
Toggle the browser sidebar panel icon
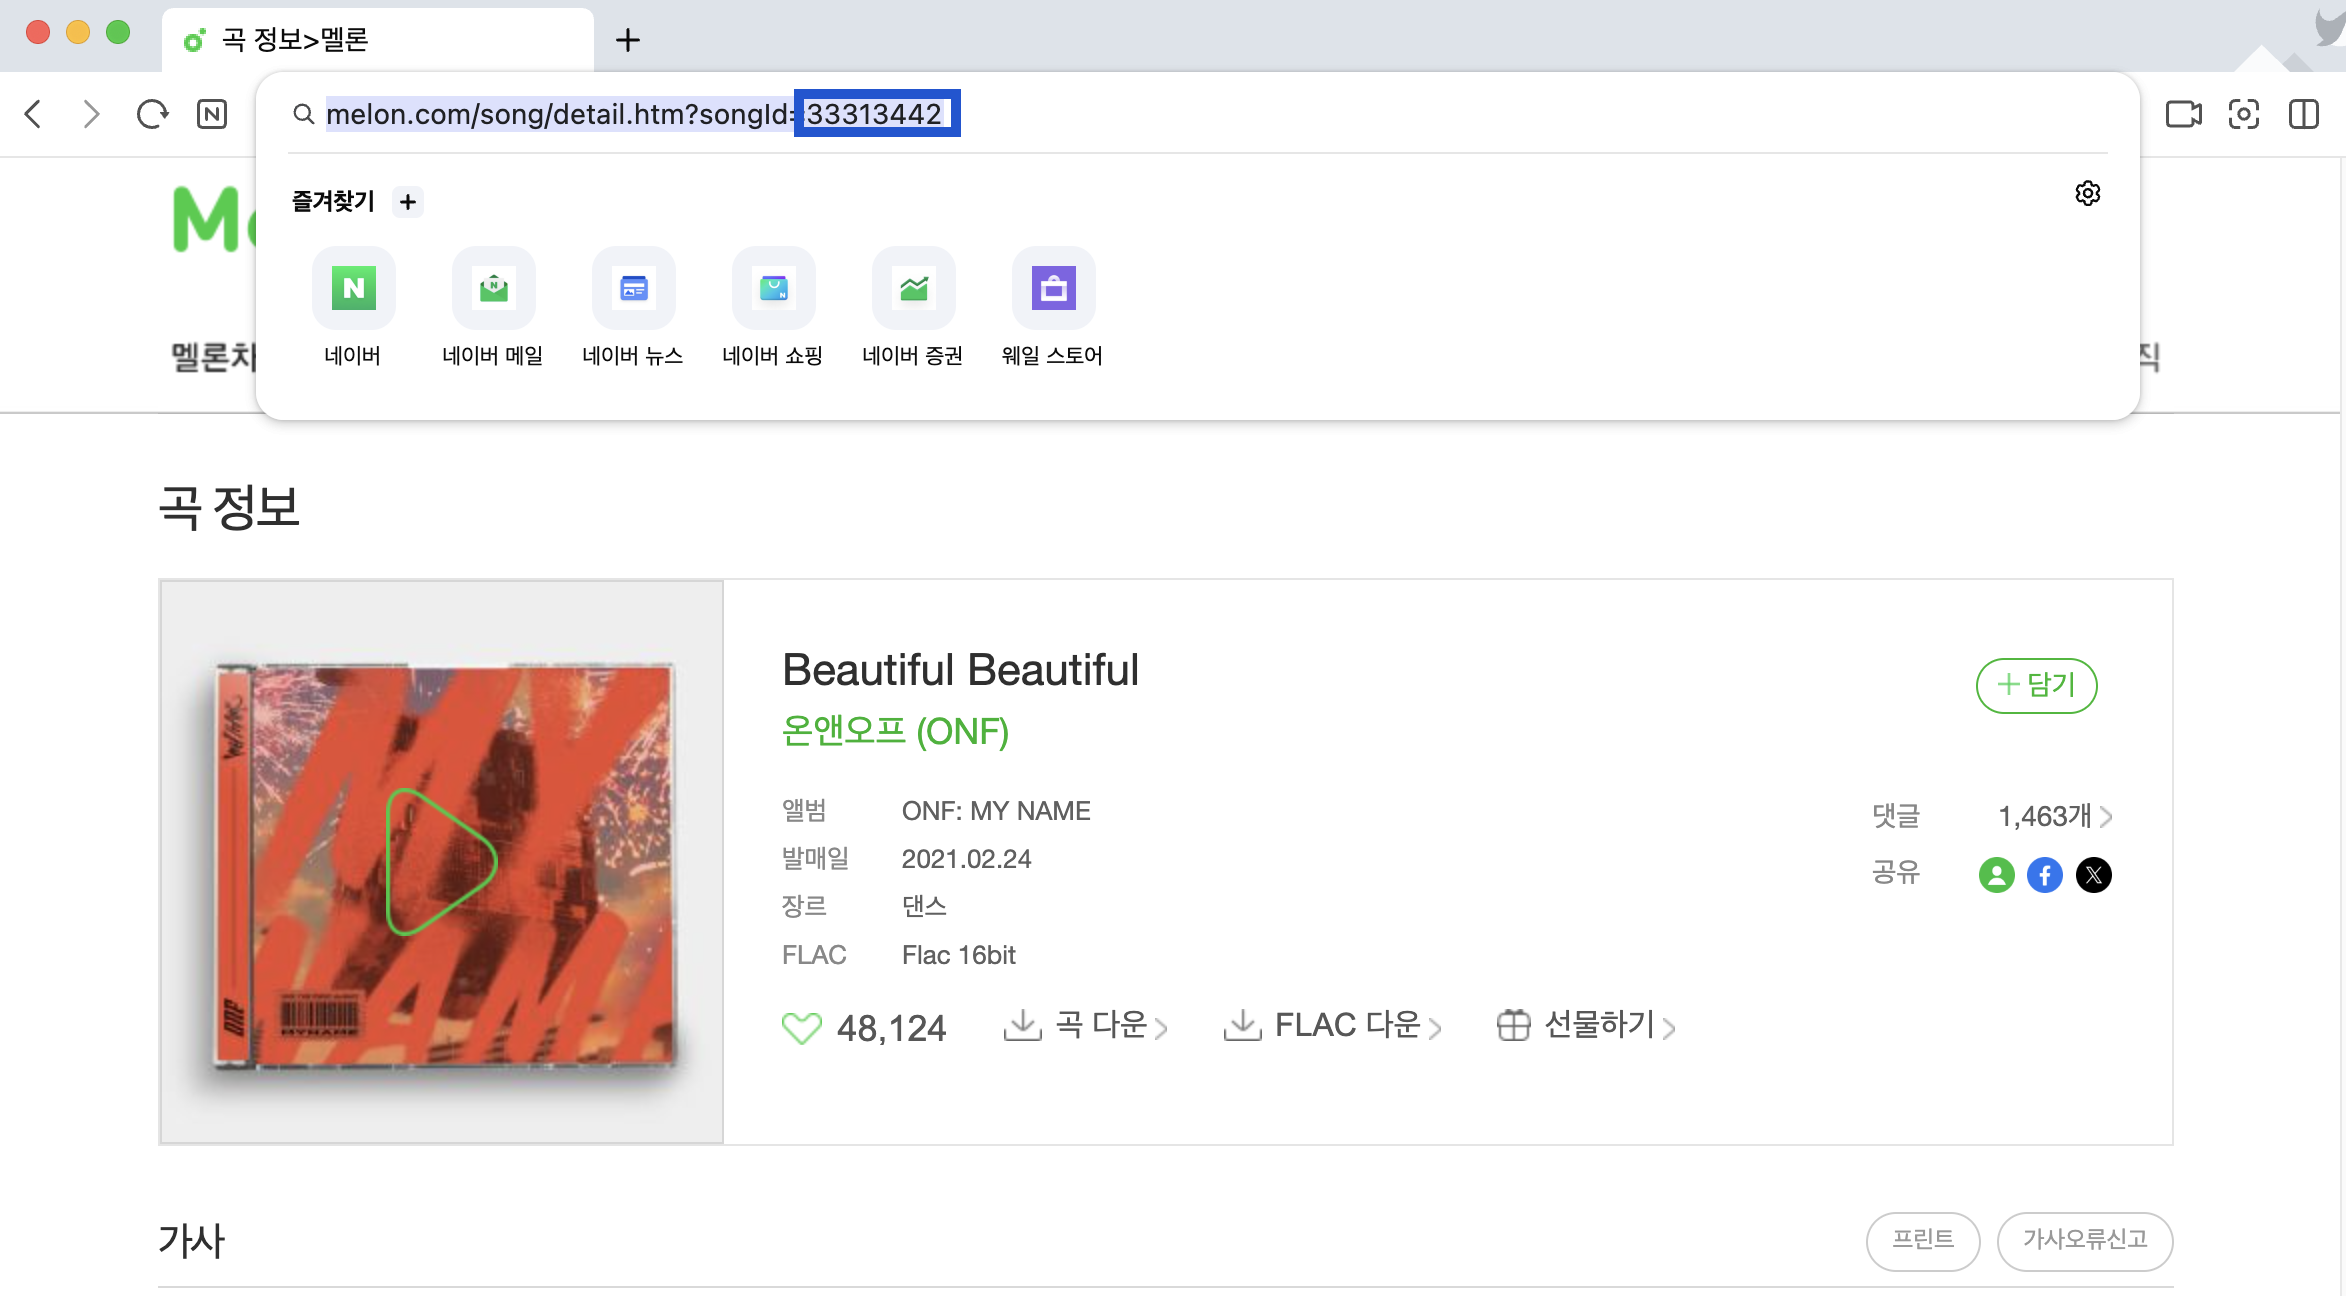click(2303, 114)
